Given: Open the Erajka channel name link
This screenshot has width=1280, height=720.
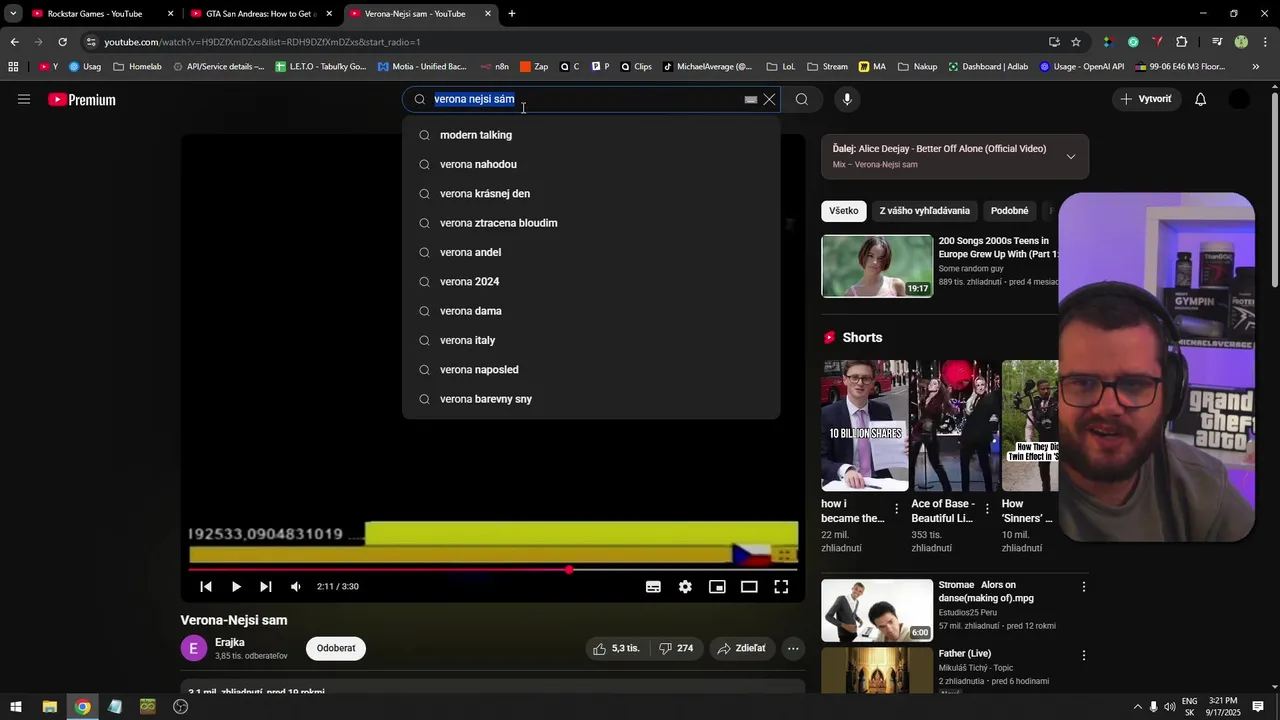Looking at the screenshot, I should click(230, 642).
